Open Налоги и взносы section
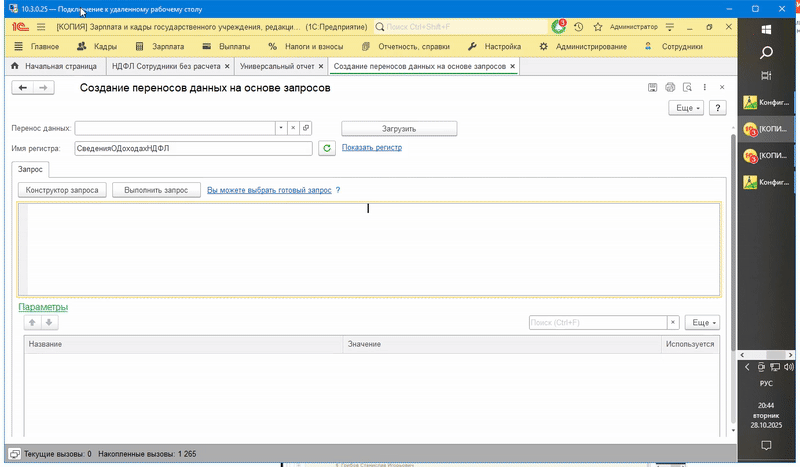 pyautogui.click(x=306, y=46)
